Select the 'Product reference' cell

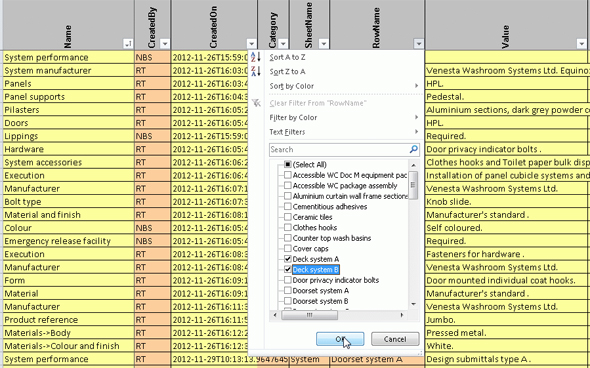click(x=68, y=320)
